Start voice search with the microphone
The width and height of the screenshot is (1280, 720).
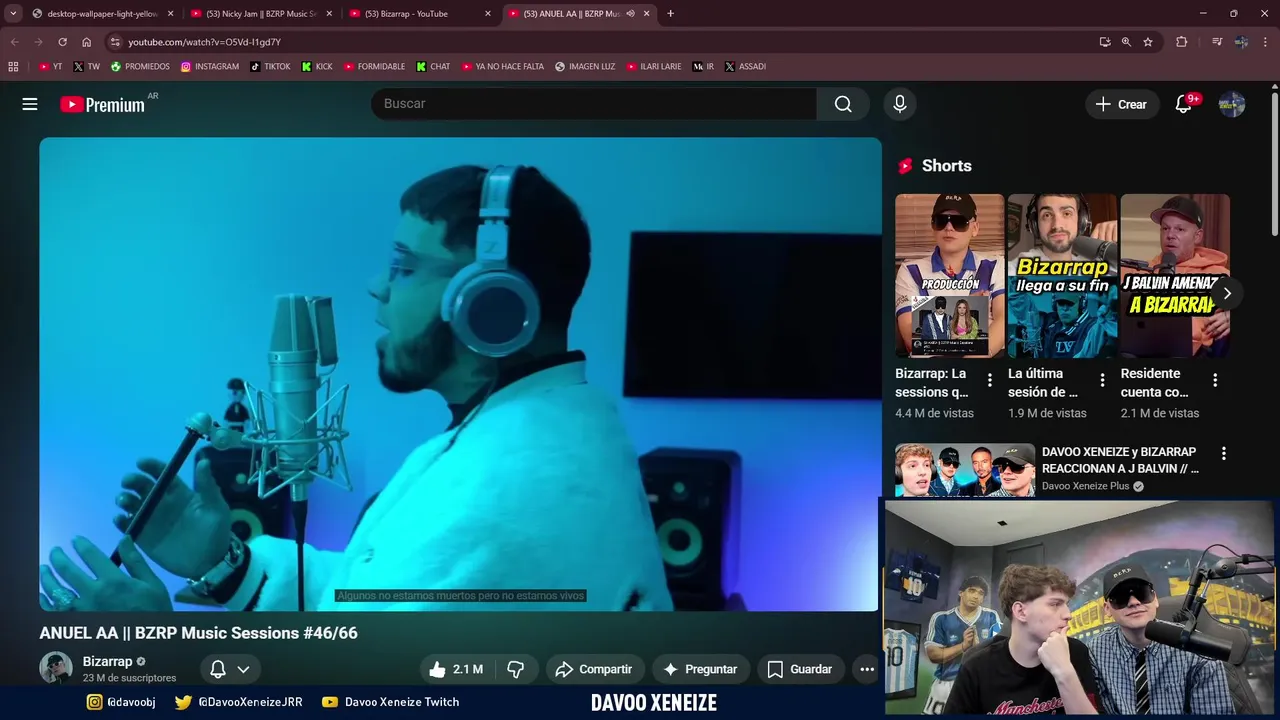coord(900,104)
